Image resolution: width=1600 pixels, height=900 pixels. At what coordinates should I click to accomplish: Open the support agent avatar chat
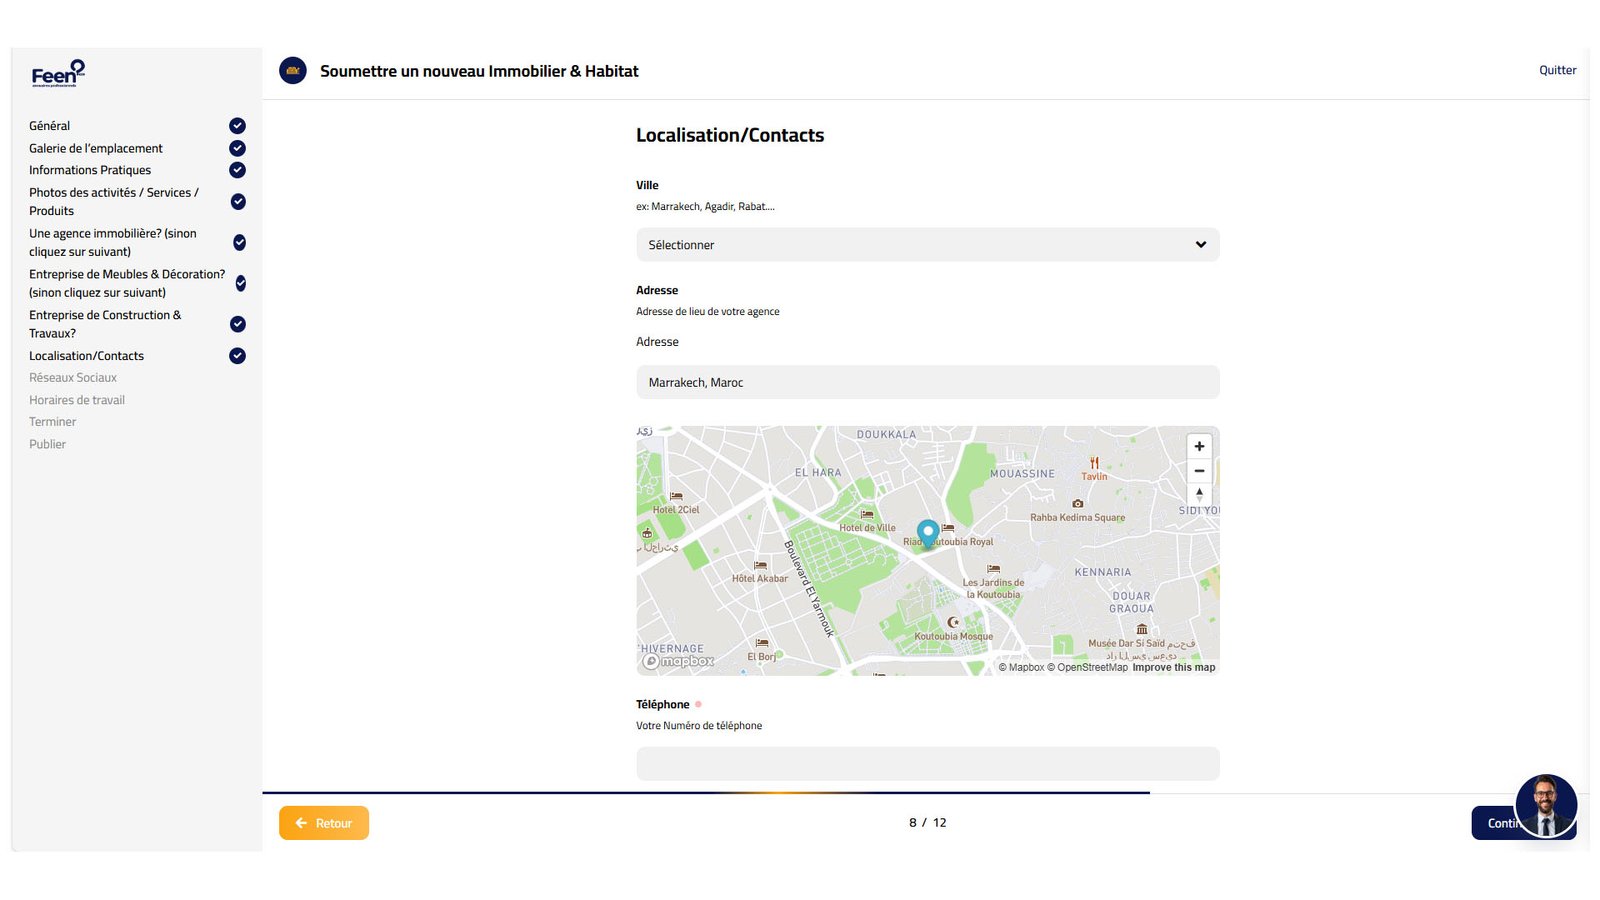[1545, 806]
